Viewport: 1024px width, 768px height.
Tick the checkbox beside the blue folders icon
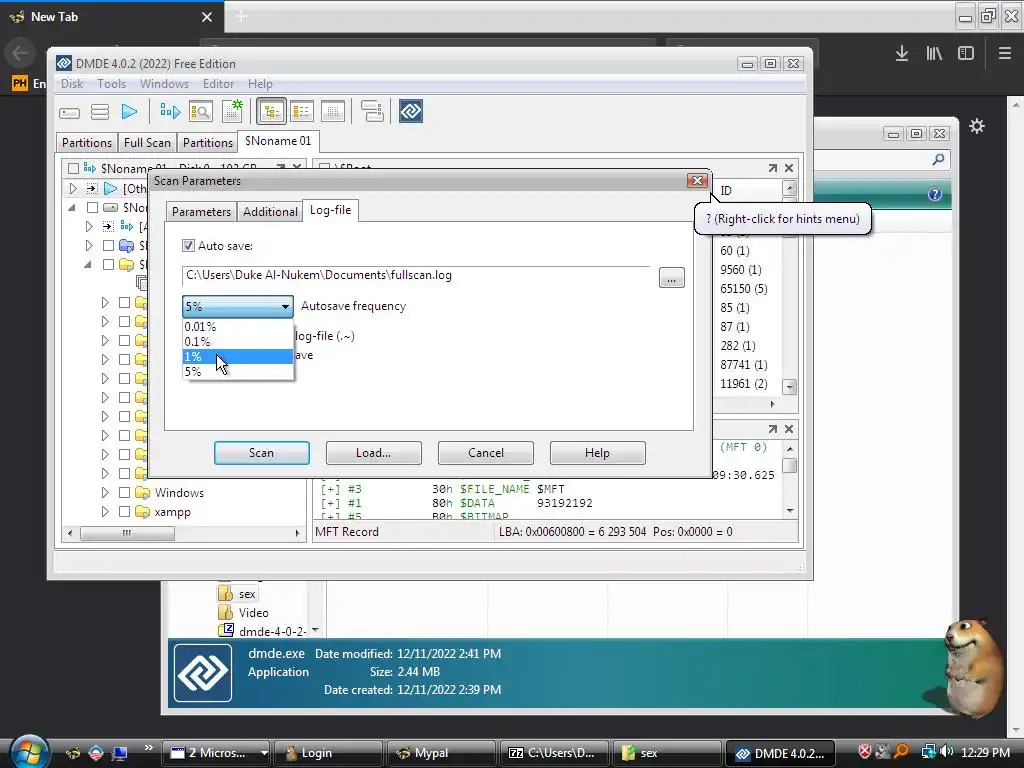[108, 246]
